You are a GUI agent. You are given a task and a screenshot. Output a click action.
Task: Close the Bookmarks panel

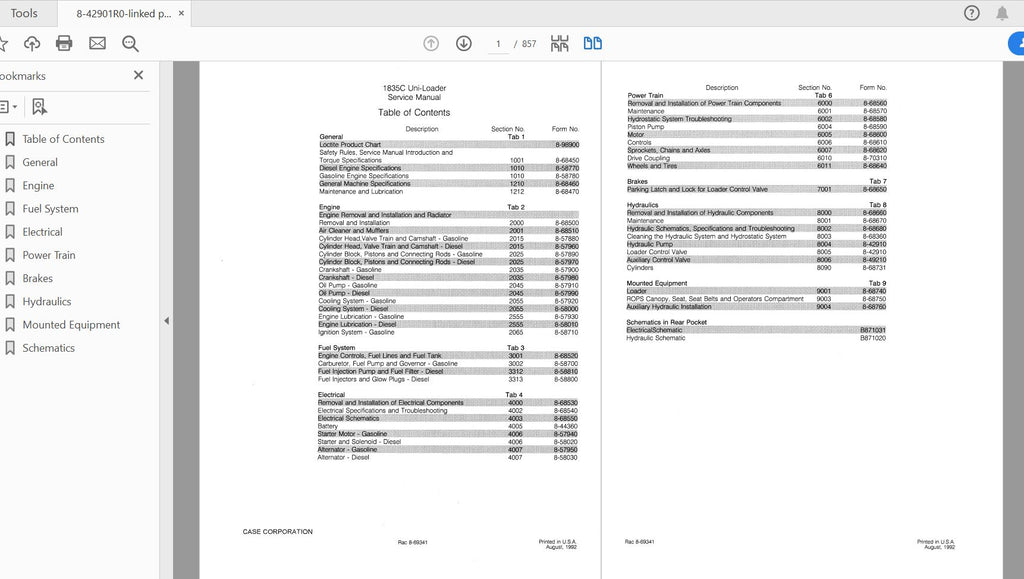click(138, 75)
